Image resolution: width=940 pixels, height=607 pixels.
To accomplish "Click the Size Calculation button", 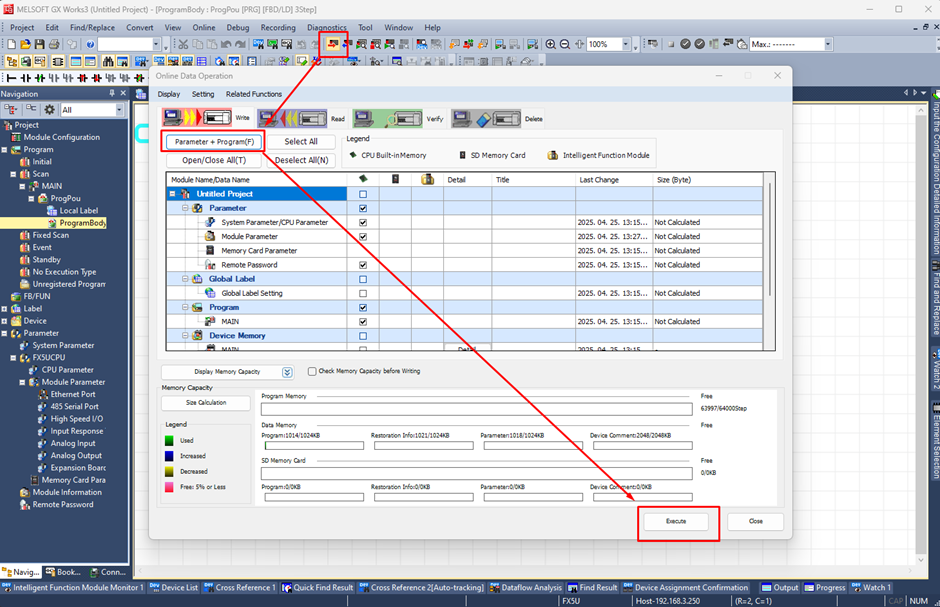I will click(x=206, y=403).
